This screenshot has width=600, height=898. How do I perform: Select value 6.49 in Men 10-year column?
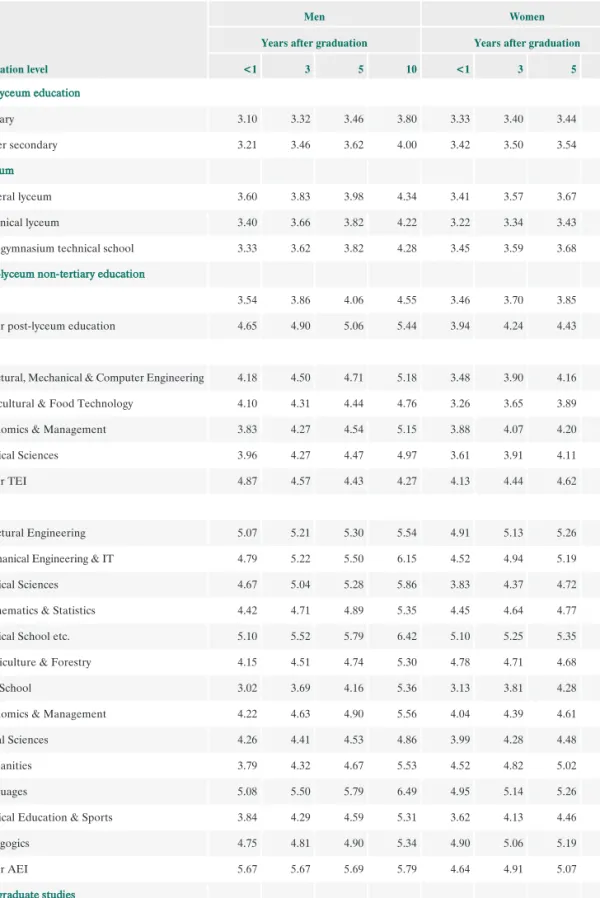point(406,791)
